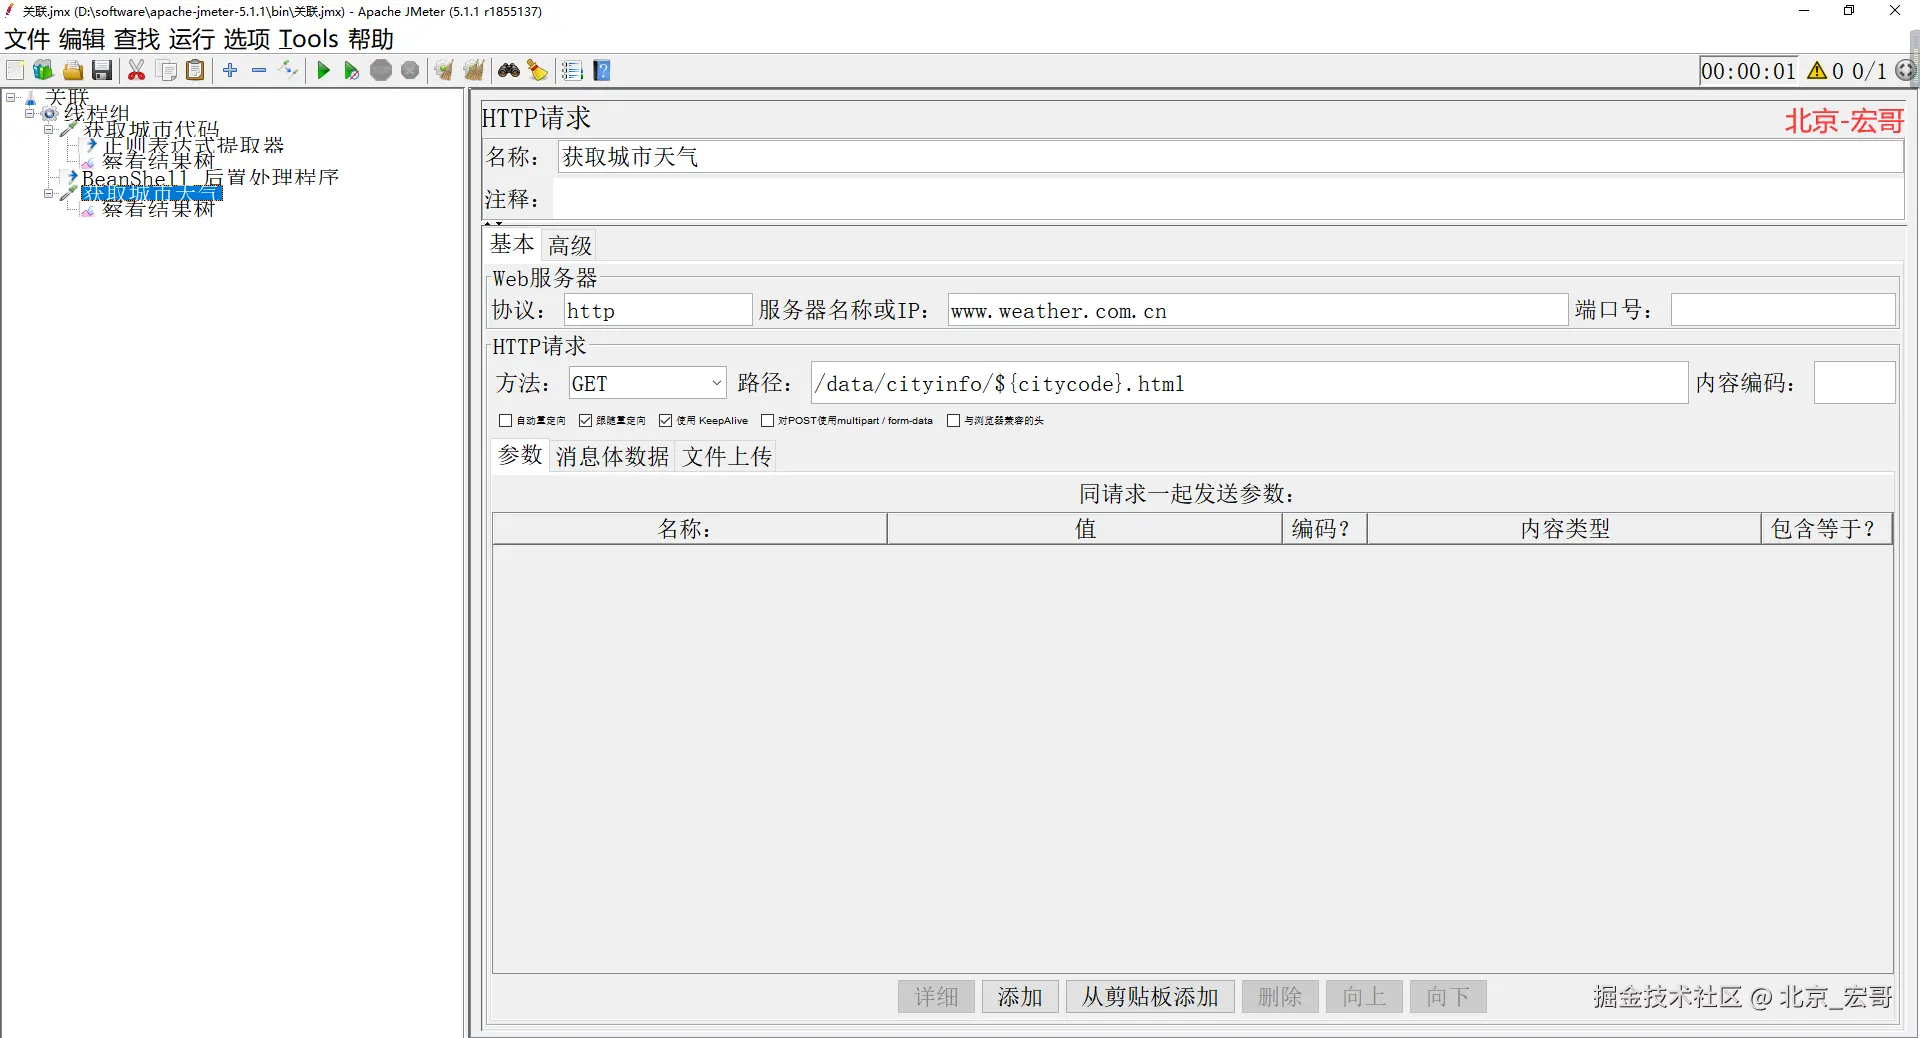Image resolution: width=1920 pixels, height=1038 pixels.
Task: Click the 端口号 port field
Action: (x=1783, y=310)
